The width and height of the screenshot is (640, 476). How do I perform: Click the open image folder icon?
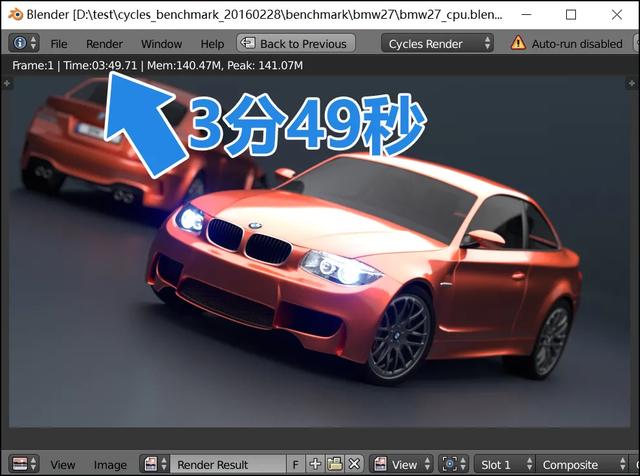point(334,465)
